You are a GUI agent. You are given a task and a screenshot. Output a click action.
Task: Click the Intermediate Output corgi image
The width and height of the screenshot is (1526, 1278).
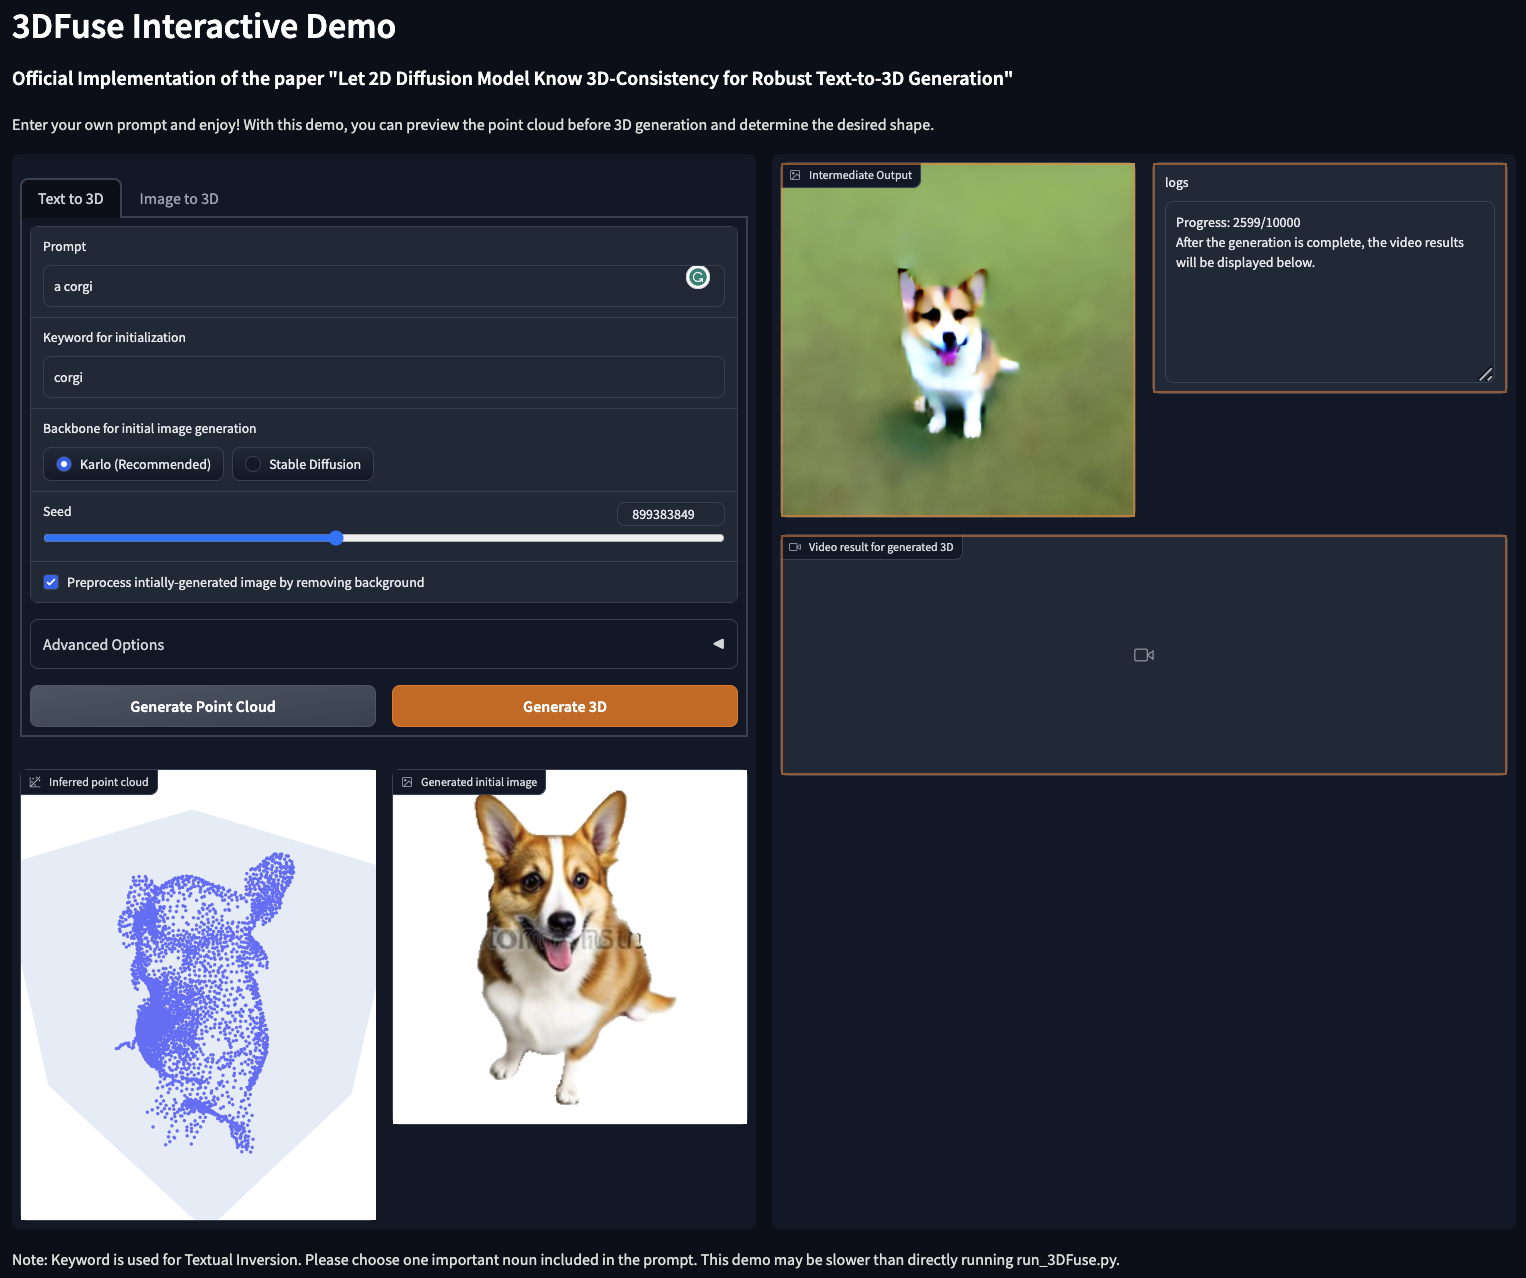[958, 340]
